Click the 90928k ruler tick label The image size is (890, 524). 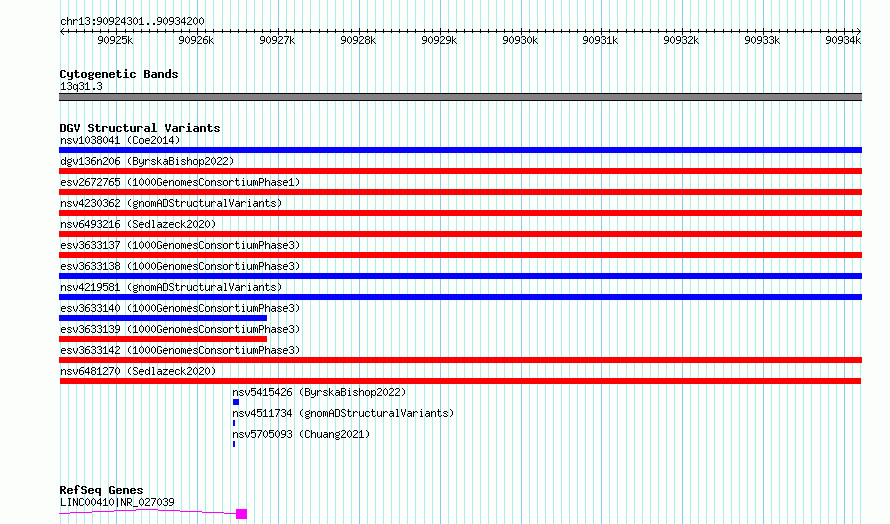358,40
